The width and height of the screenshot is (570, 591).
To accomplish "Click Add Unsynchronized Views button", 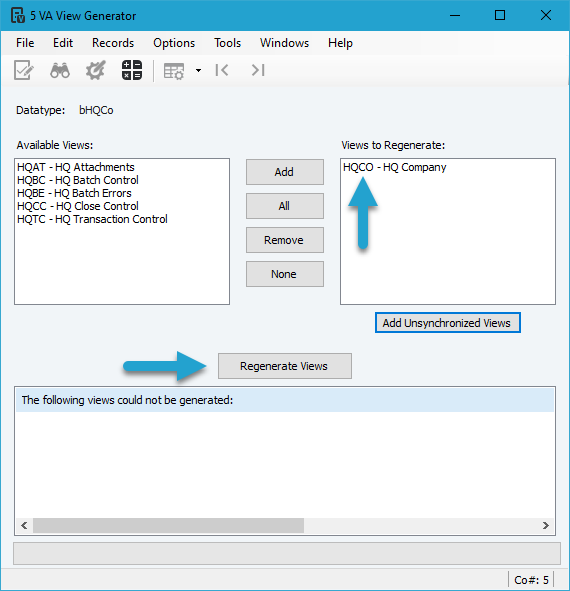I will (x=447, y=323).
